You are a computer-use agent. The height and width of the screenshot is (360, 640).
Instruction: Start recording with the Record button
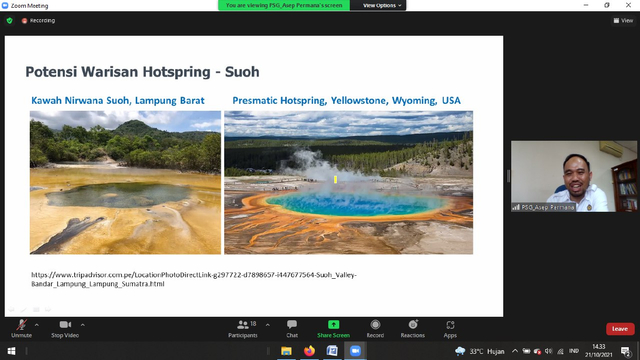tap(375, 329)
